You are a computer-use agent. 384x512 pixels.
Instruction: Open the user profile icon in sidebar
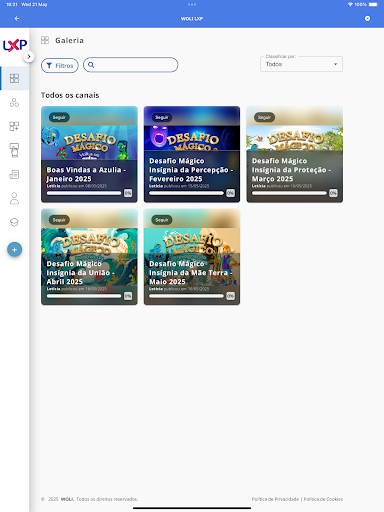[x=14, y=198]
